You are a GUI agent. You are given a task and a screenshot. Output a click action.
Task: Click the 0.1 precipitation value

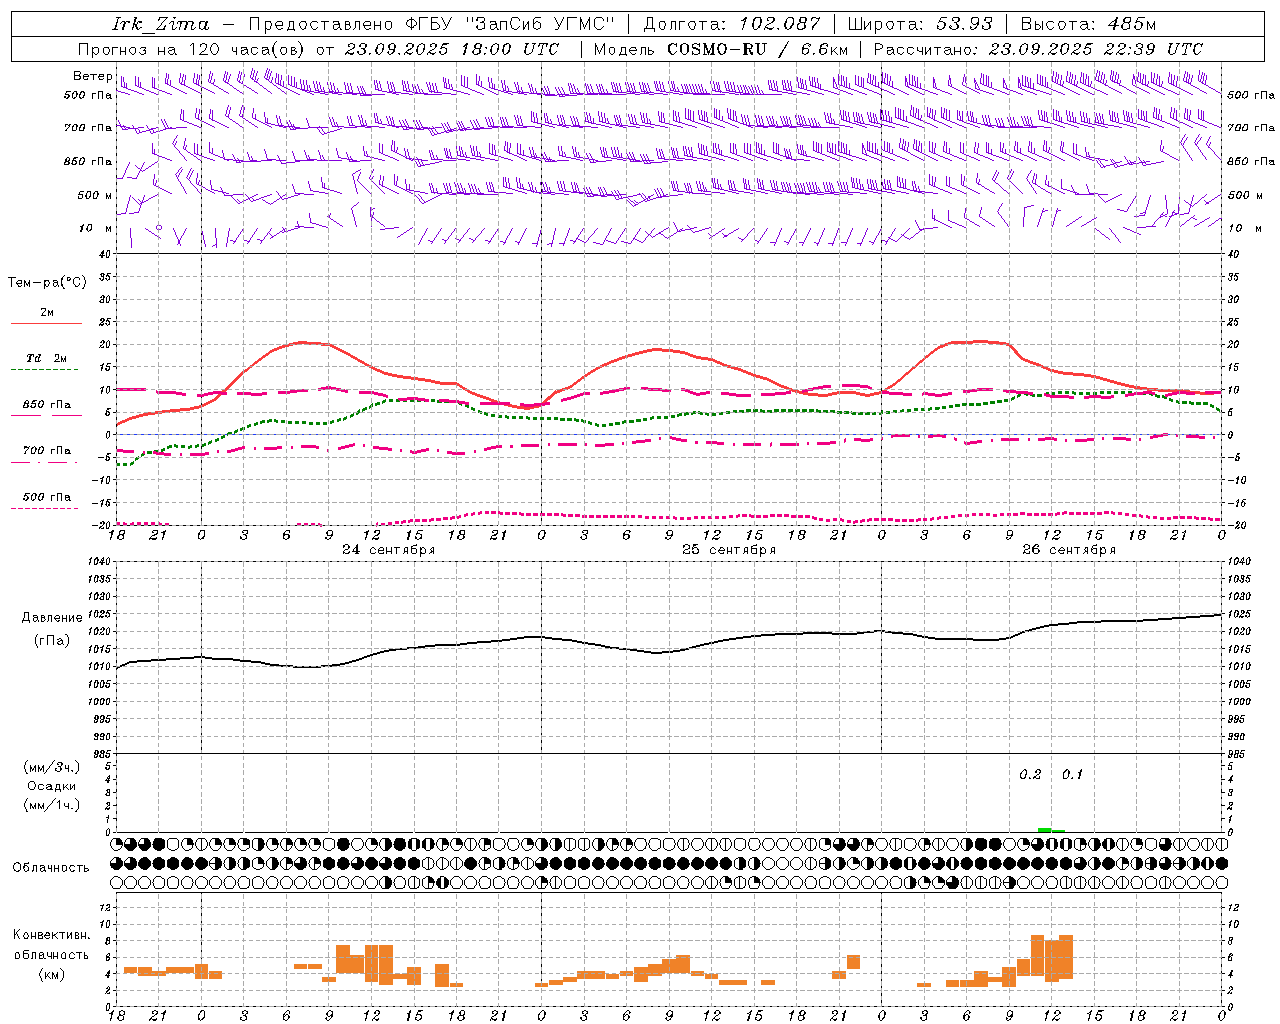point(1072,775)
